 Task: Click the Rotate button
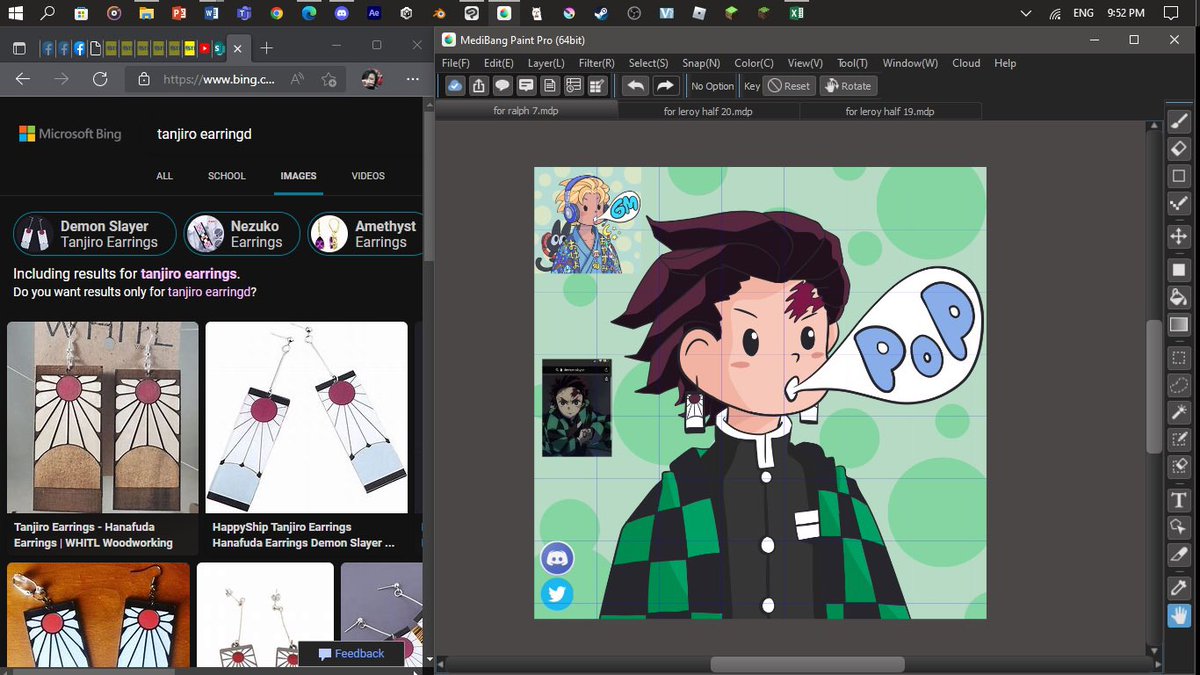847,86
